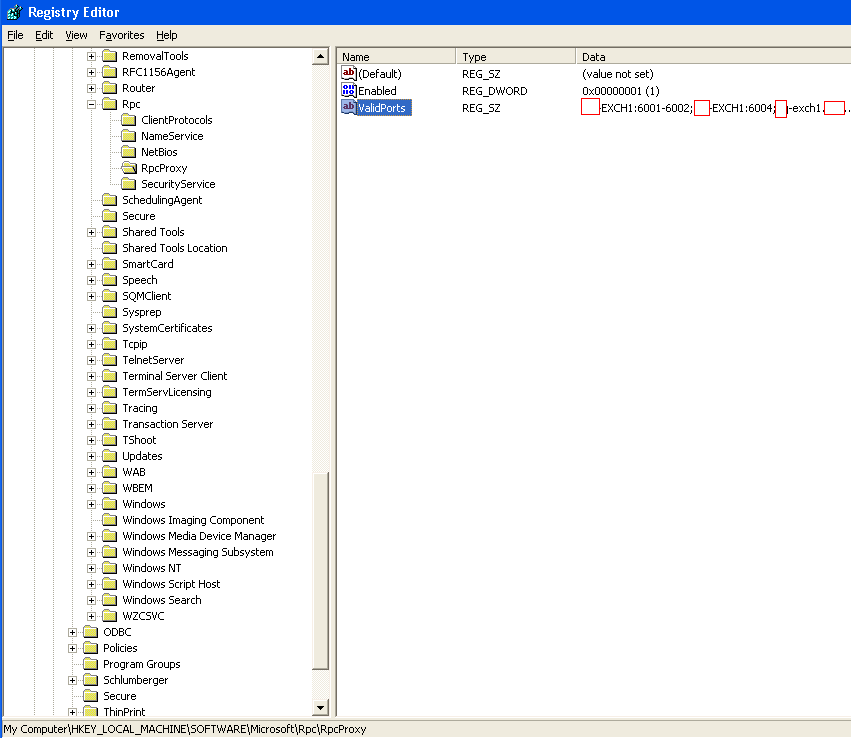The width and height of the screenshot is (851, 738).
Task: Click the Sysprep folder icon
Action: click(x=110, y=312)
